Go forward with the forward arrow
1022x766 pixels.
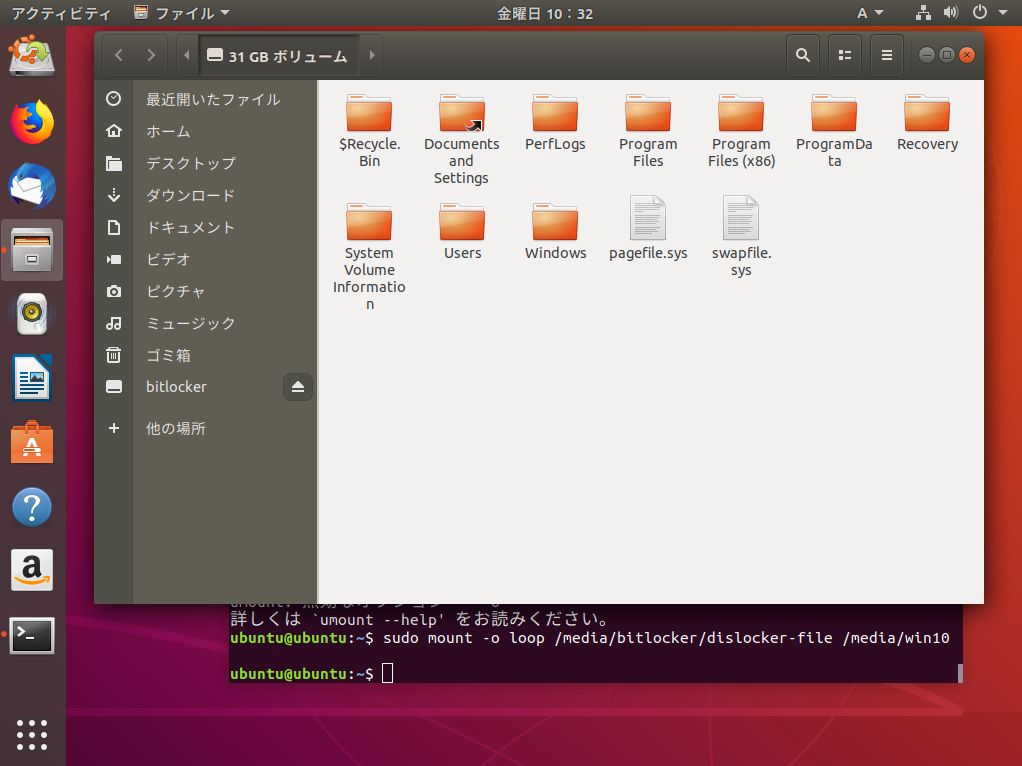coord(151,55)
